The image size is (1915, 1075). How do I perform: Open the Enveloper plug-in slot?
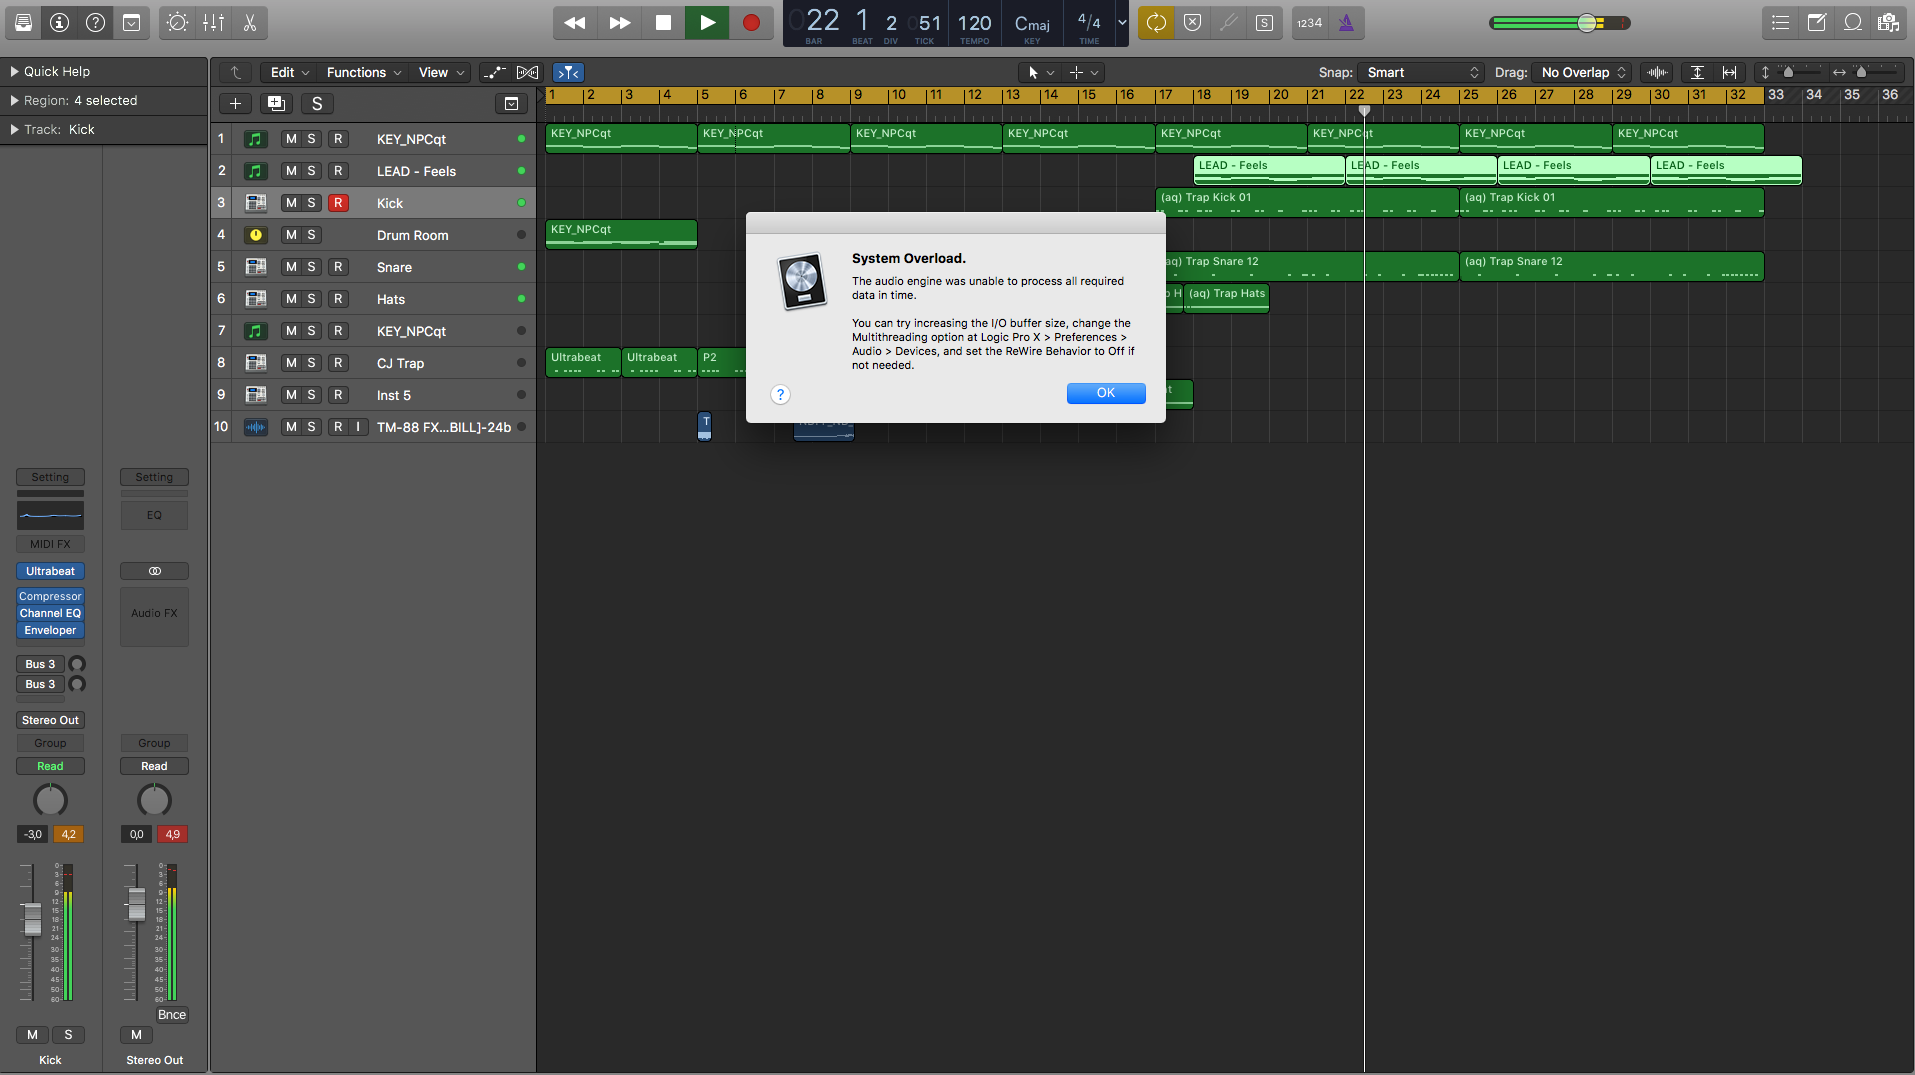[x=50, y=630]
